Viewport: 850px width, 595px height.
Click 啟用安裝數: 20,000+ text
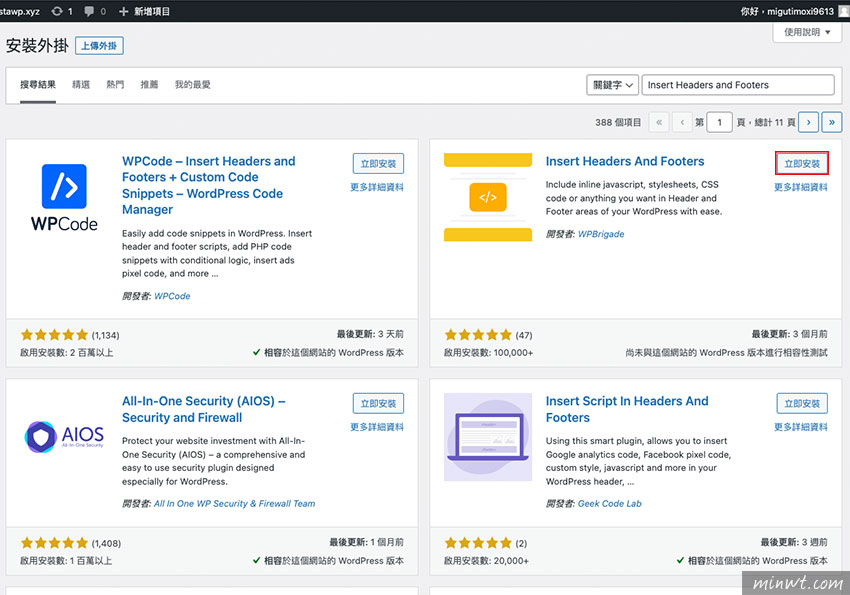[x=486, y=561]
